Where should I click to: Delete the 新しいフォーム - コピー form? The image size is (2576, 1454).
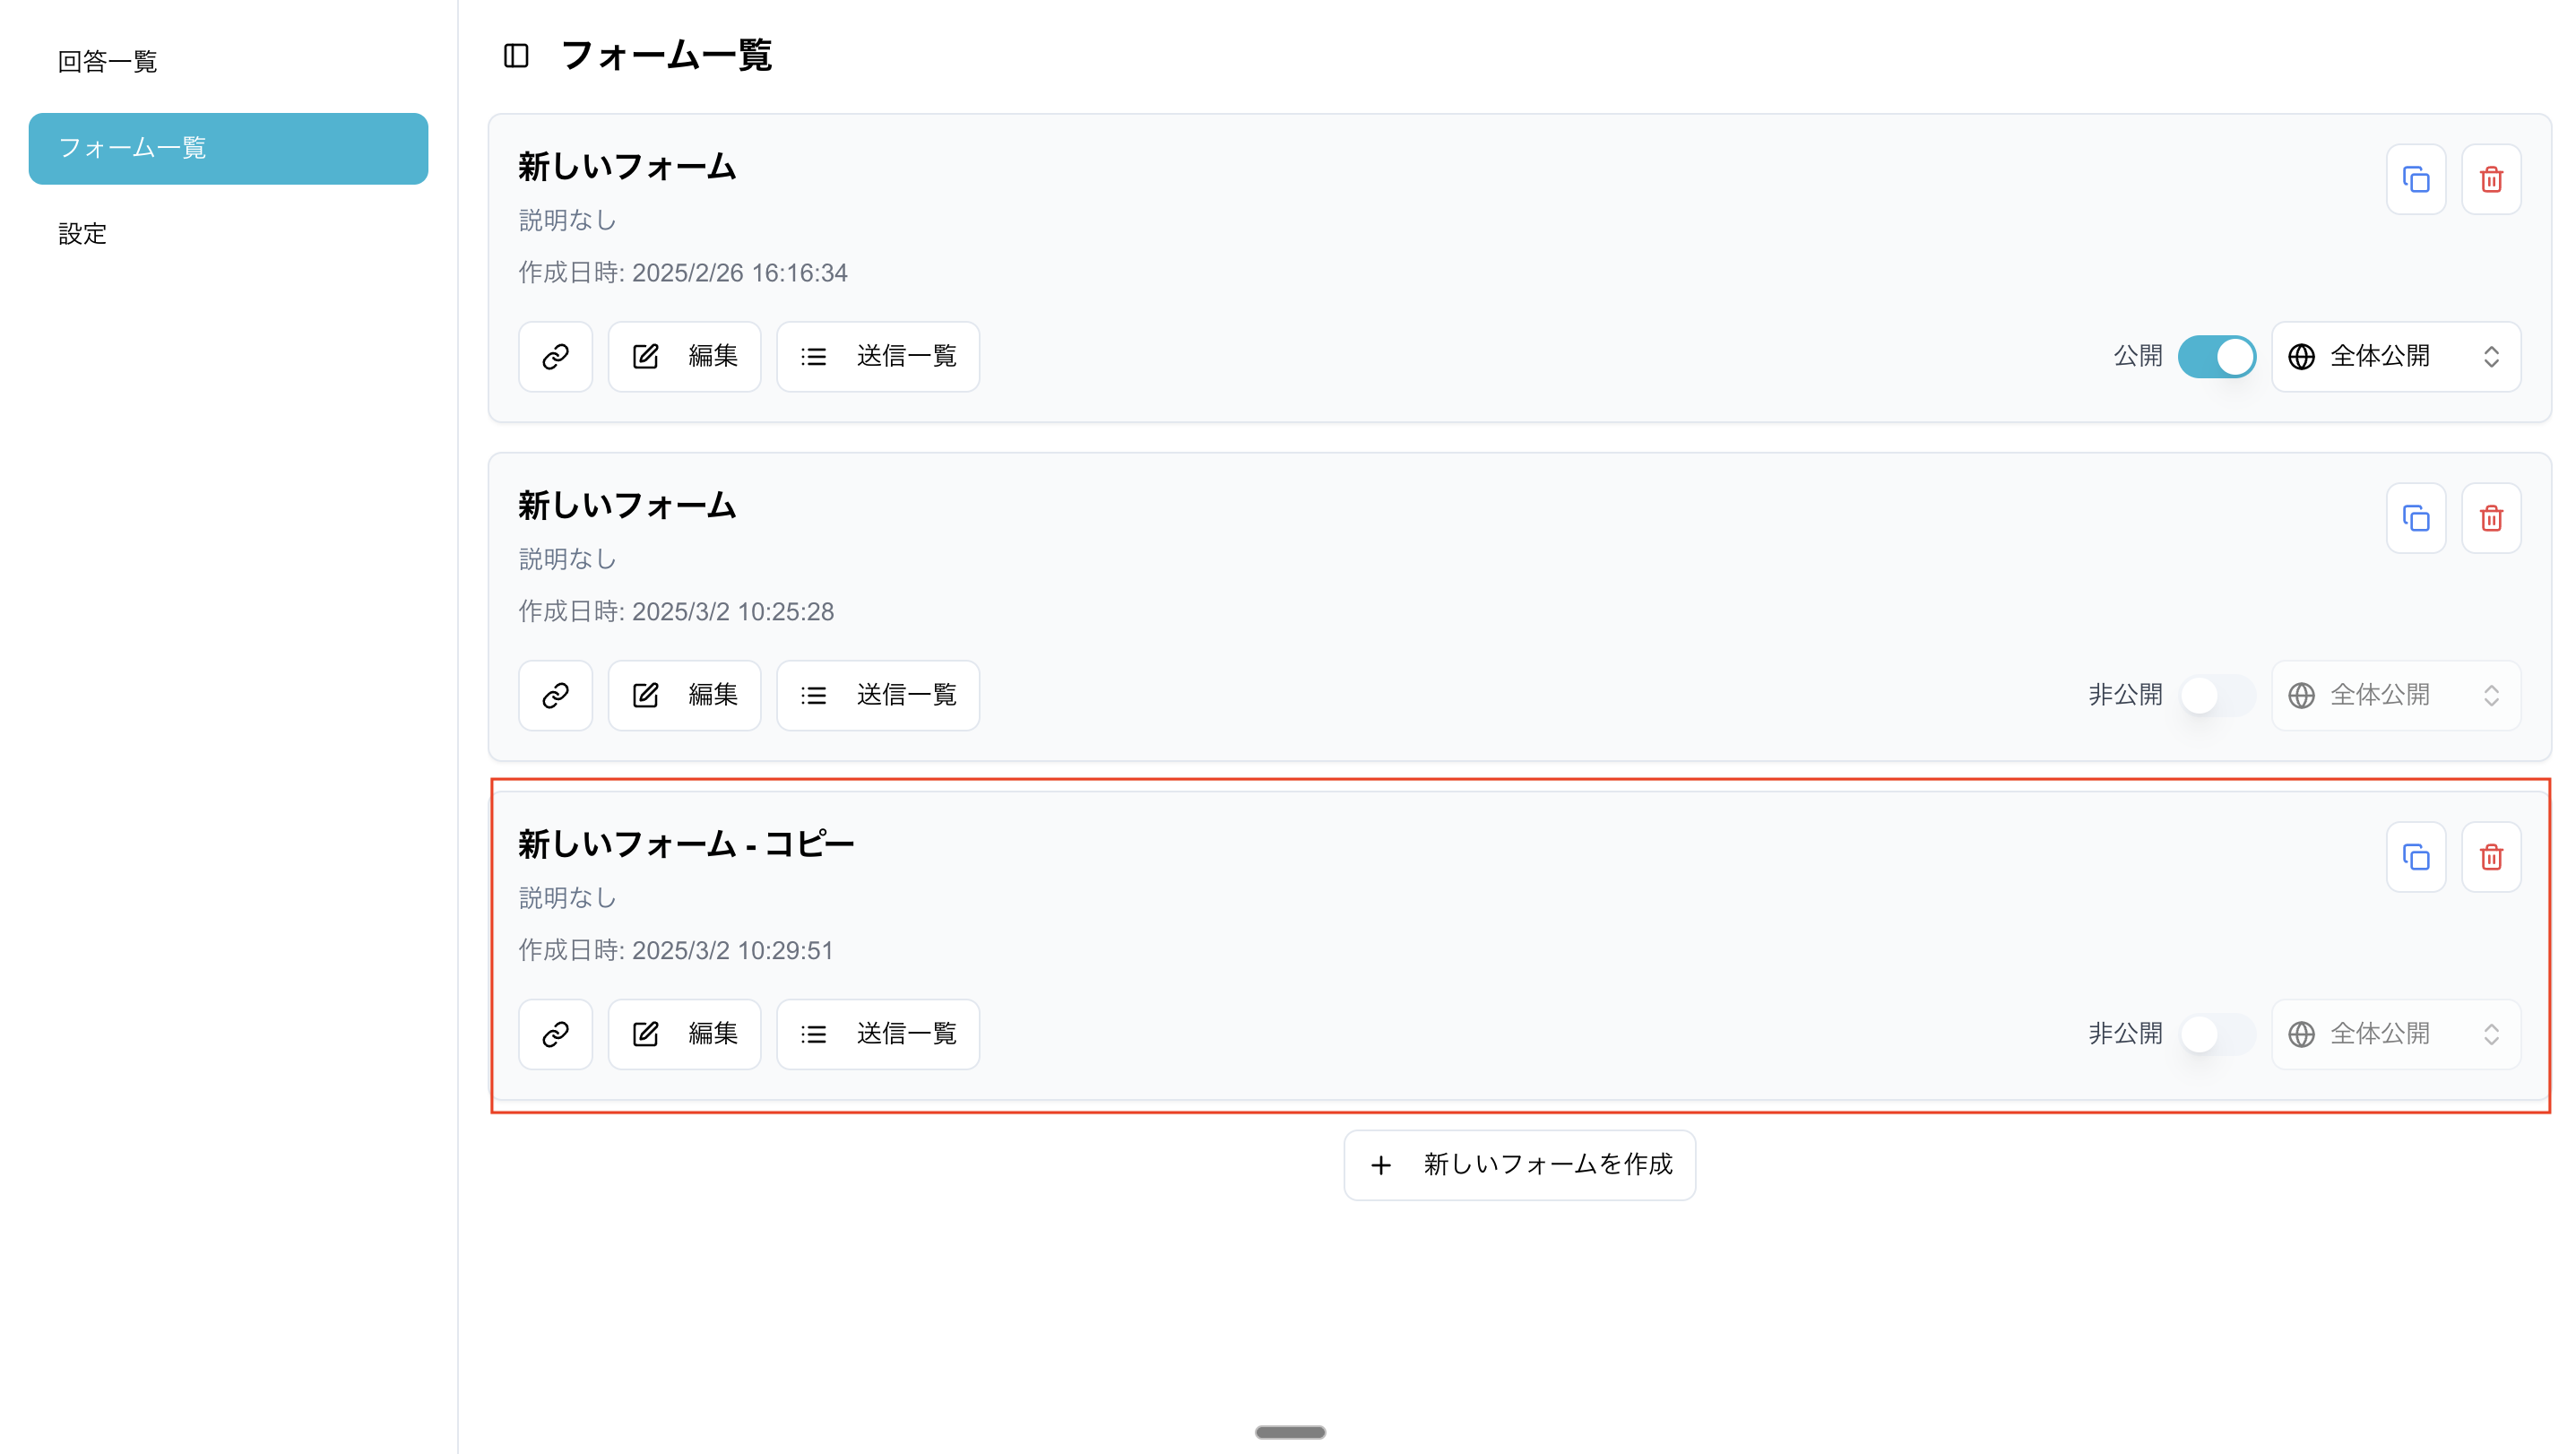click(2491, 857)
